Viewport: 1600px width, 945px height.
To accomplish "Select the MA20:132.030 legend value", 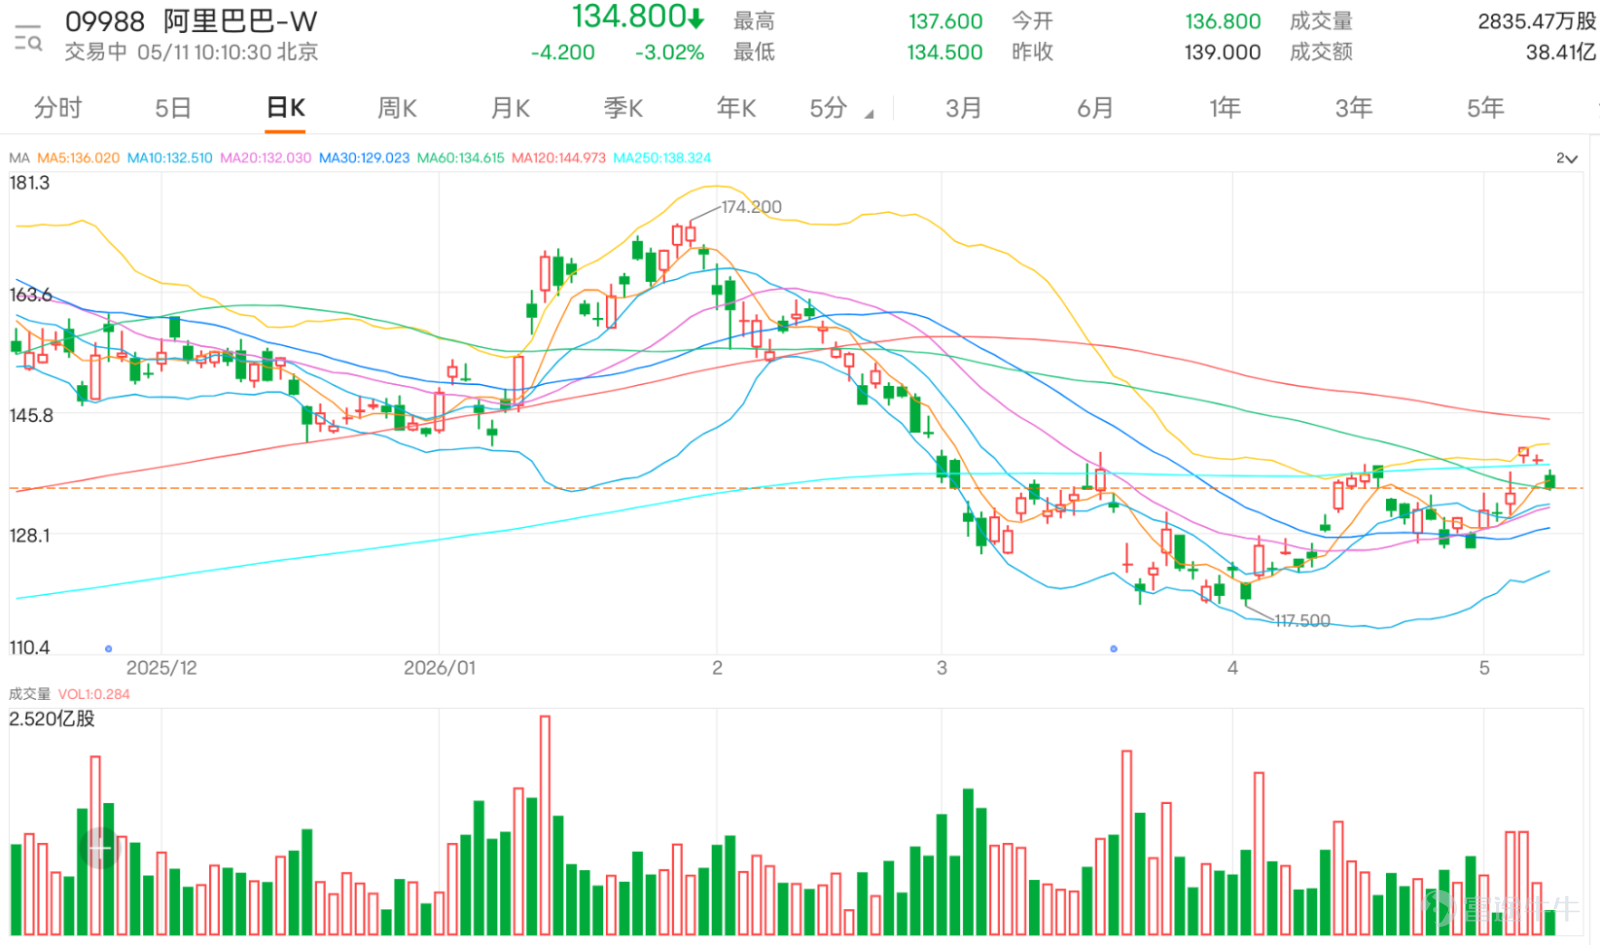I will click(x=266, y=158).
